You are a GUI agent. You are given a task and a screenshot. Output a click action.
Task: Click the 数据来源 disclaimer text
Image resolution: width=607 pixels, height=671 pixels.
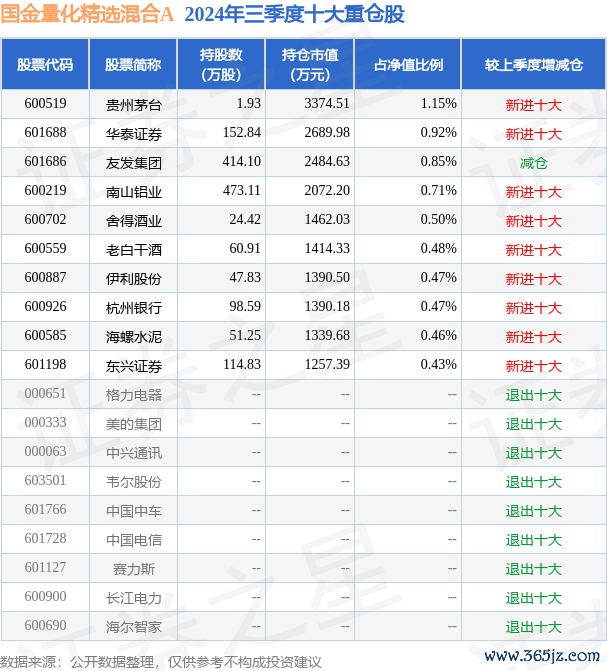pos(161,662)
